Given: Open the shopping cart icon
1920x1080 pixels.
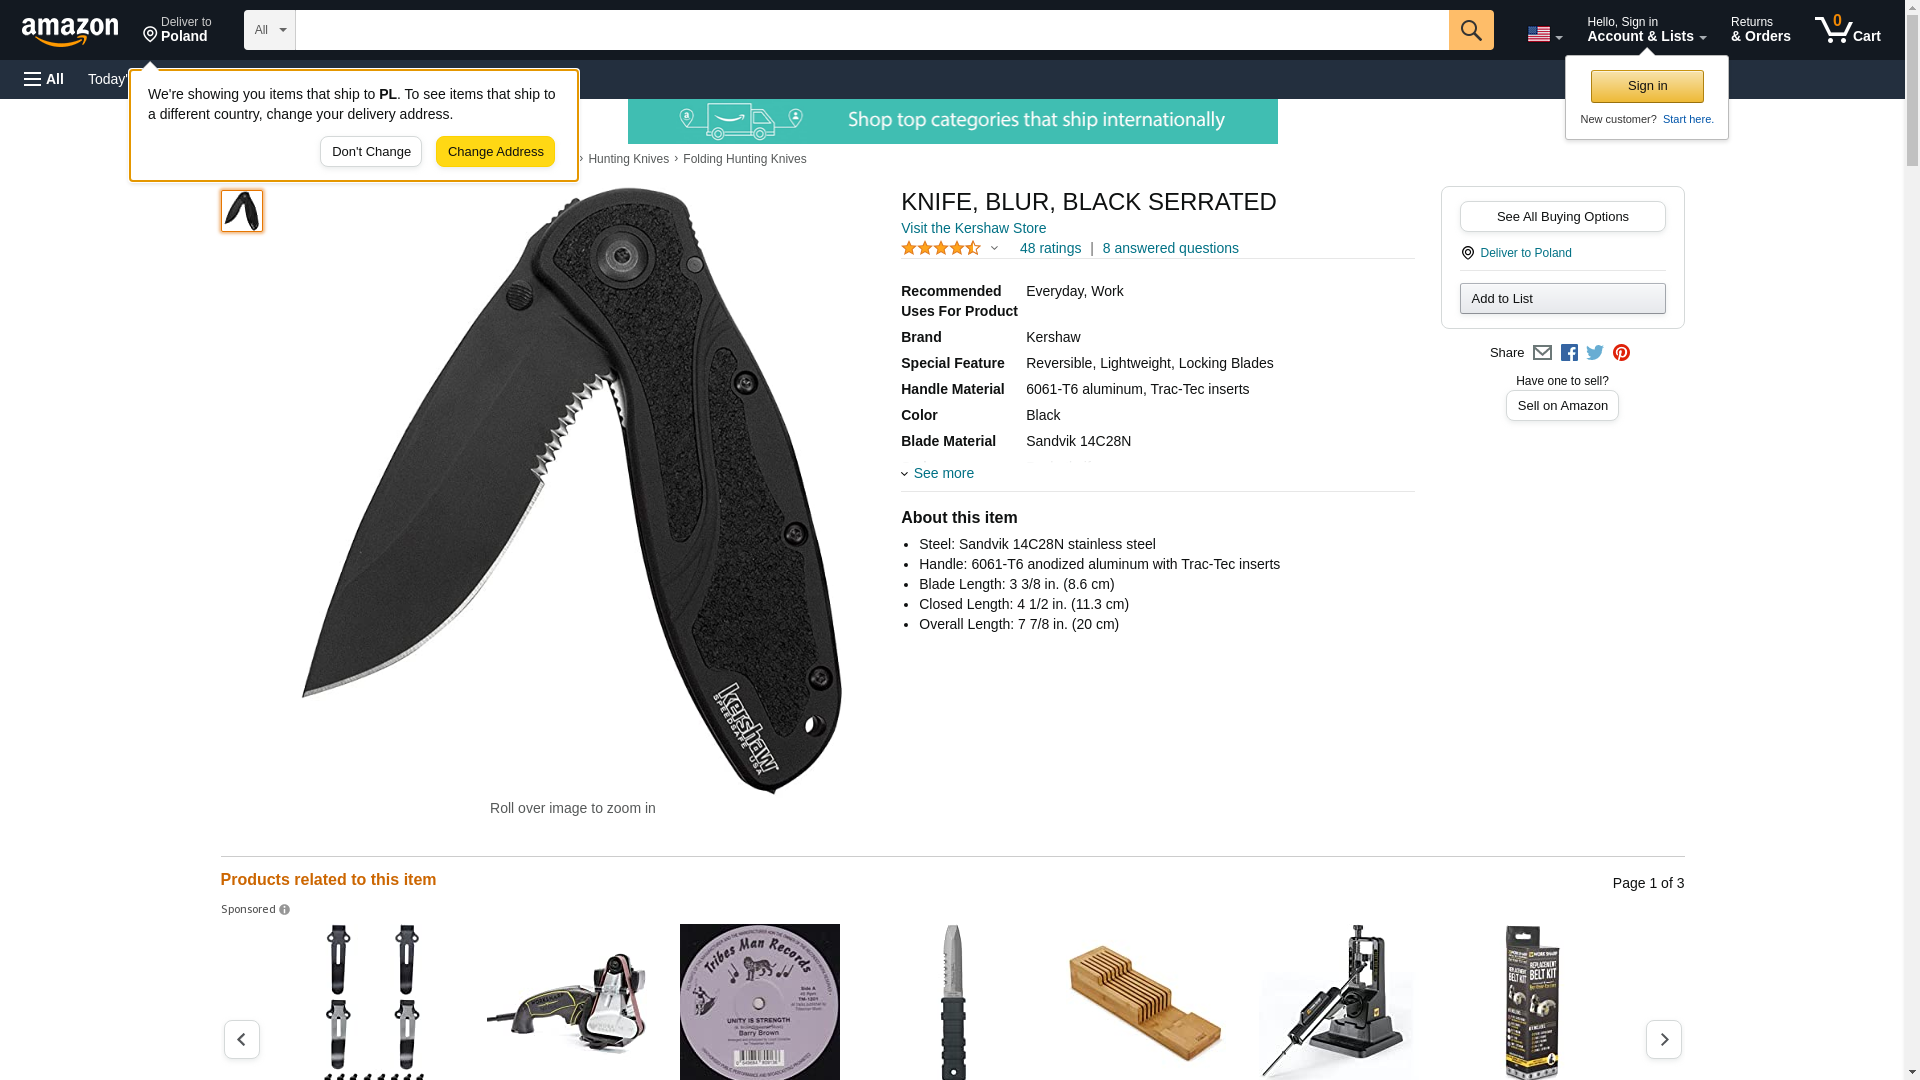Looking at the screenshot, I should (x=1847, y=30).
